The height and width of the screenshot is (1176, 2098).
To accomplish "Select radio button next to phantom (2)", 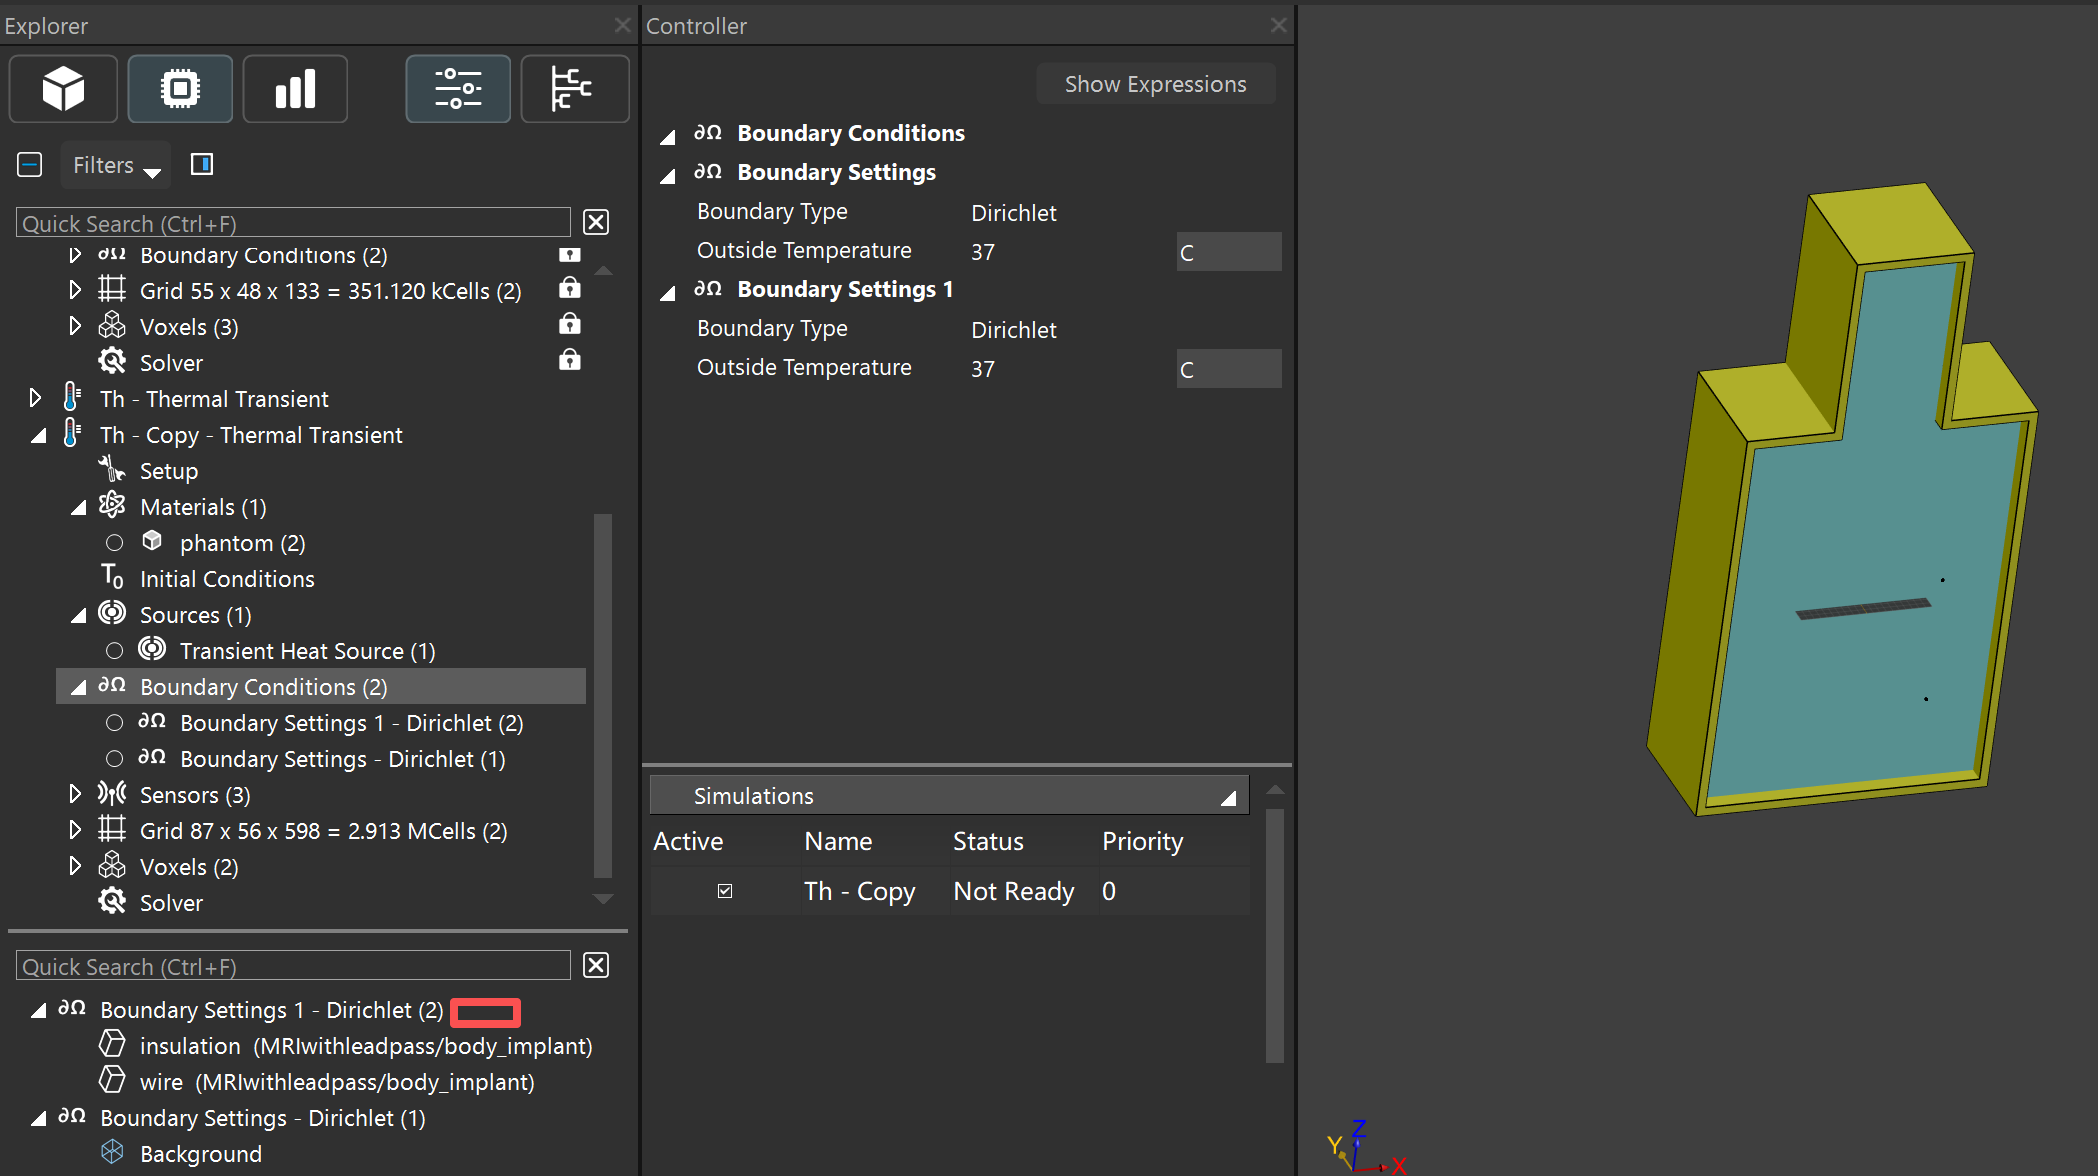I will point(115,543).
